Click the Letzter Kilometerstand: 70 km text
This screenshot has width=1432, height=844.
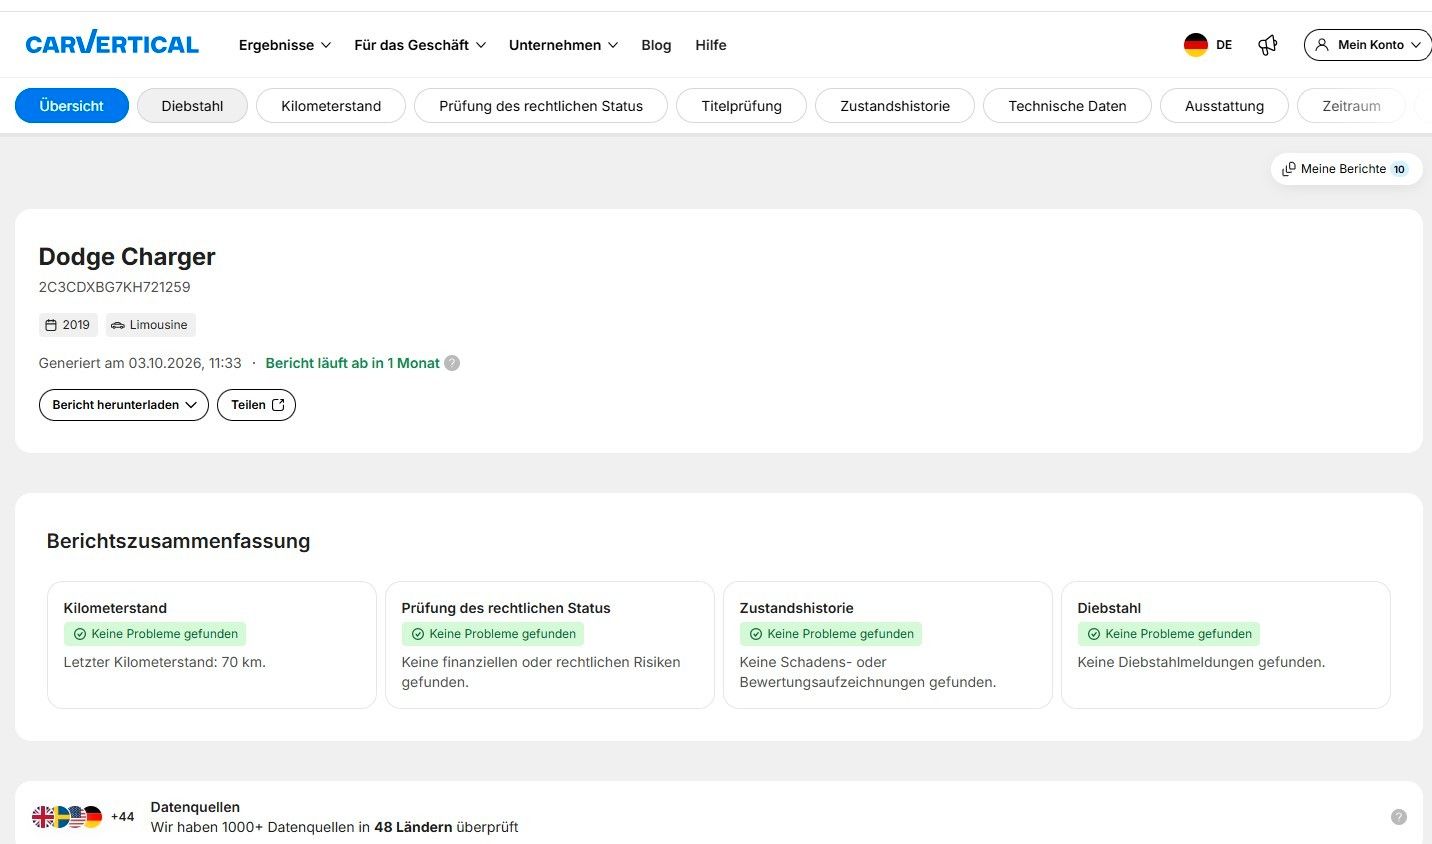165,662
